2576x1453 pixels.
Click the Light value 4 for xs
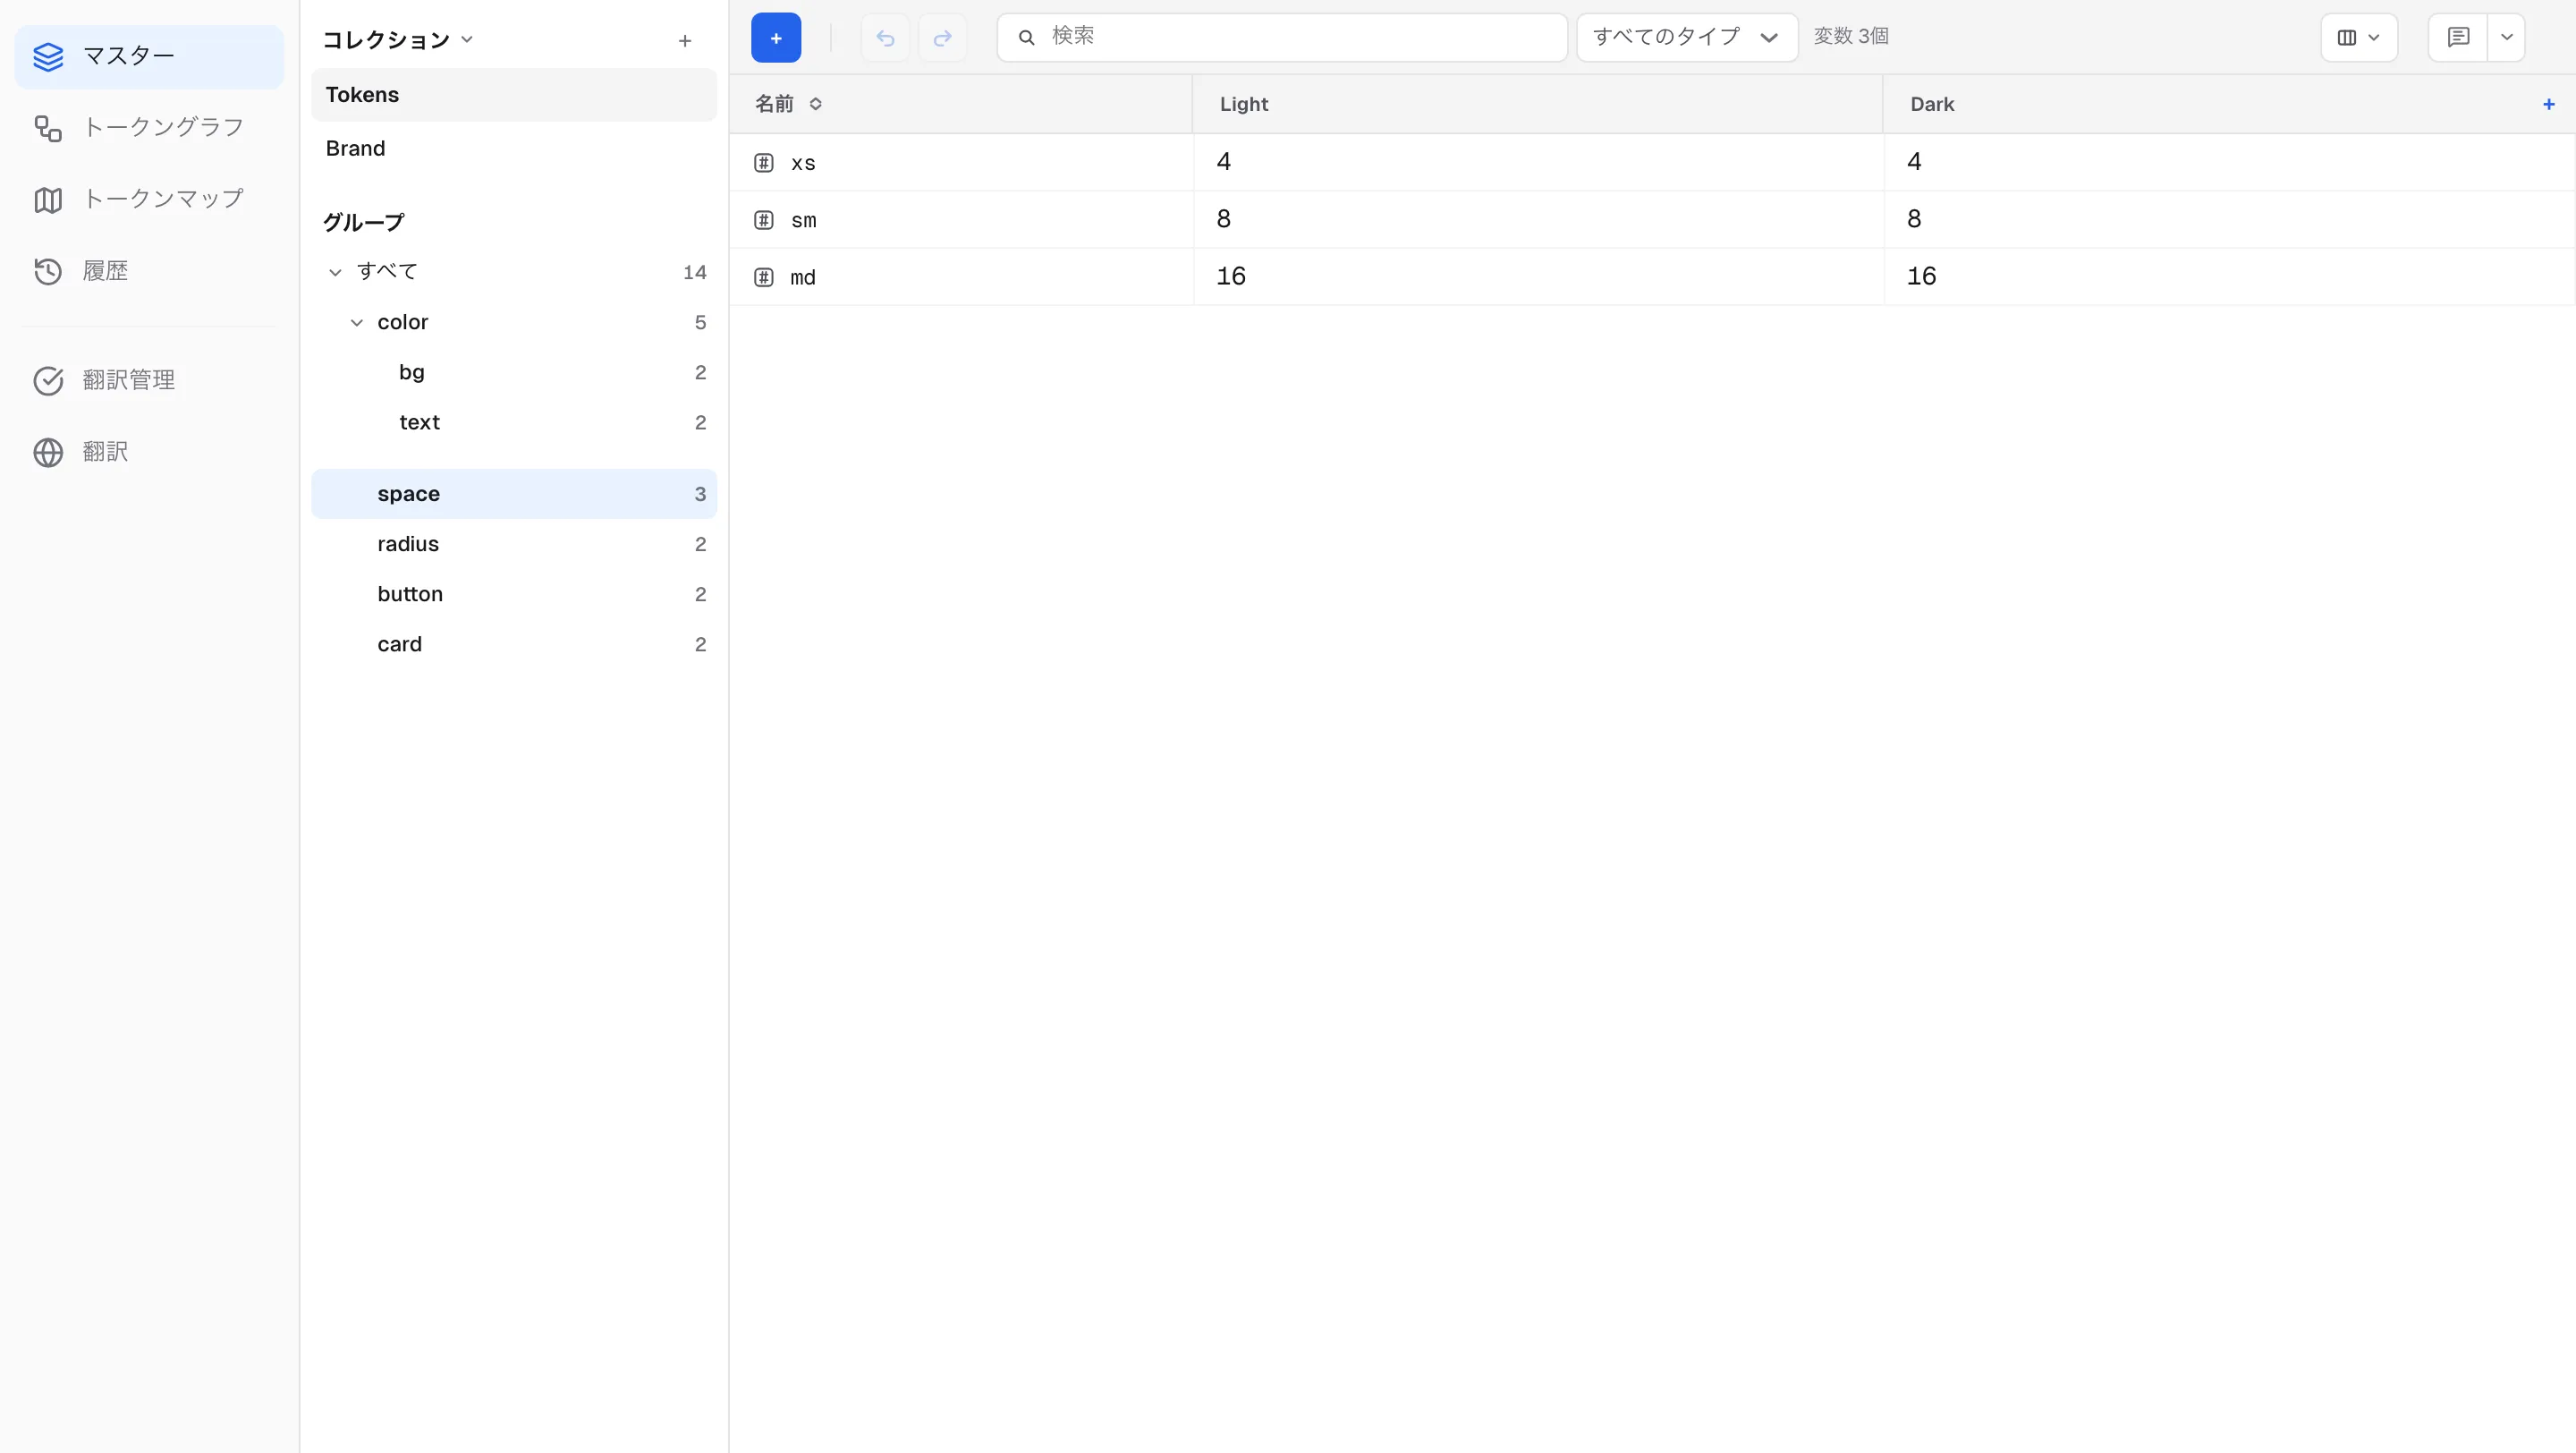[x=1539, y=162]
